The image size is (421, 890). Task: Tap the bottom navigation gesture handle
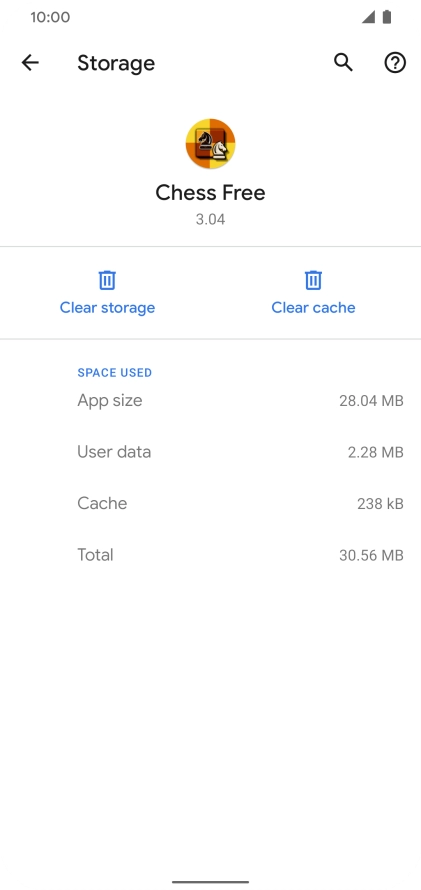point(210,882)
